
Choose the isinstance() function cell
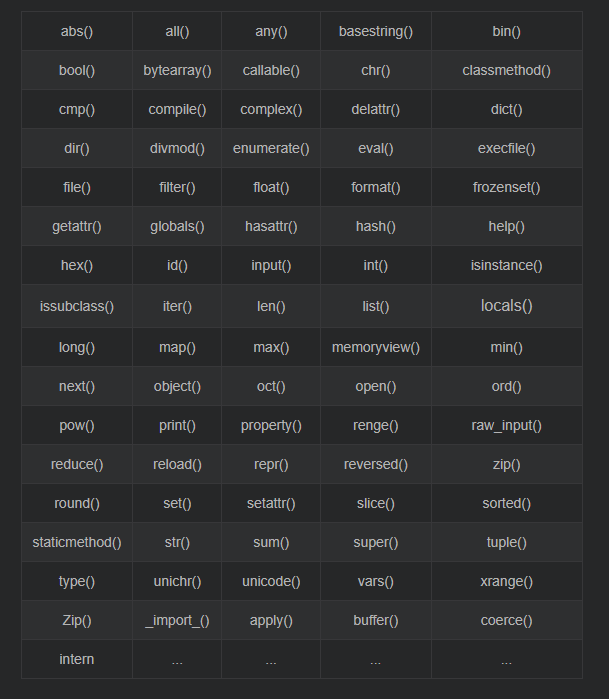coord(506,265)
